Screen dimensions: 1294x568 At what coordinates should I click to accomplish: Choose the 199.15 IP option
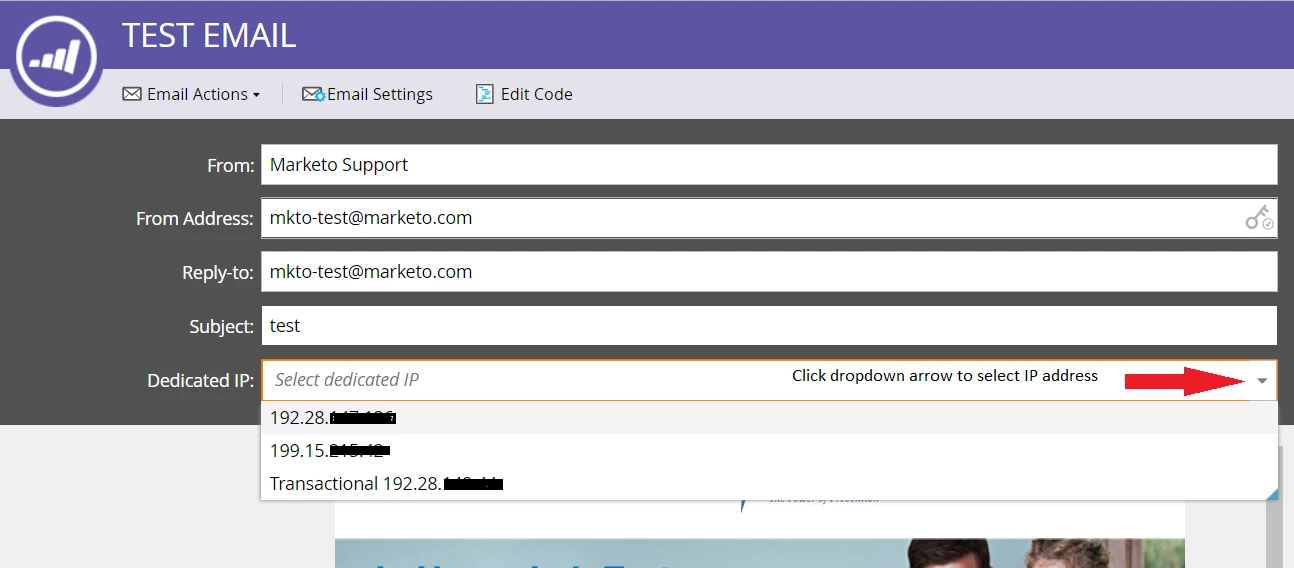[x=769, y=450]
